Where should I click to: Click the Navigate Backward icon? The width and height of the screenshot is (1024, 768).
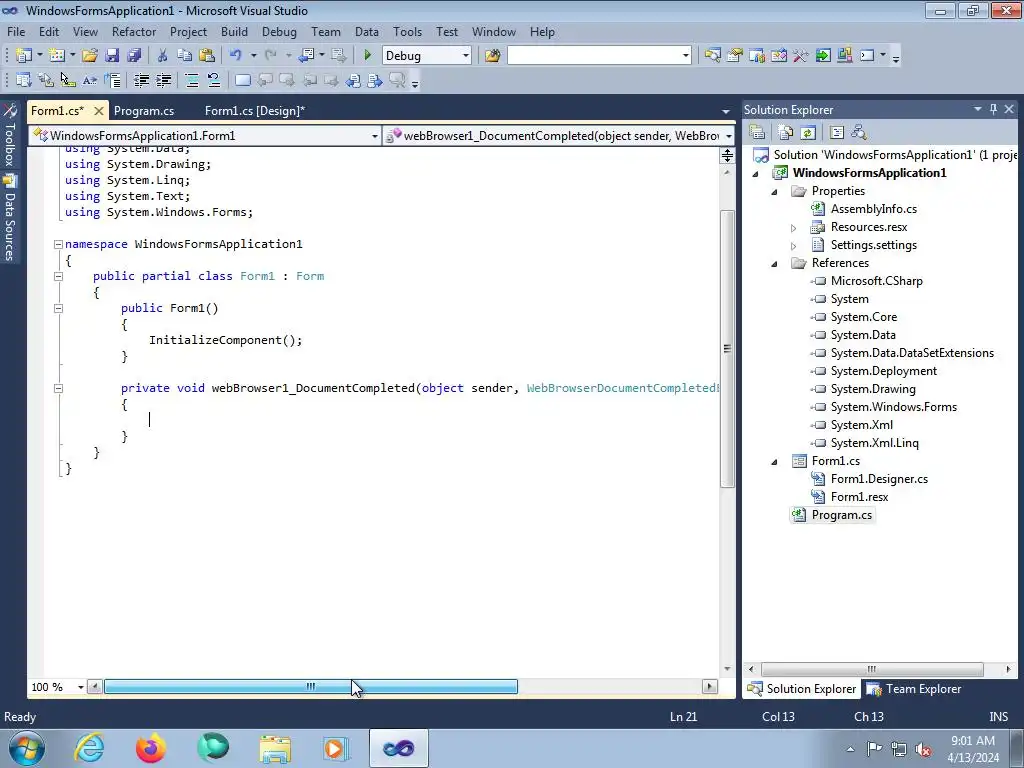[306, 56]
